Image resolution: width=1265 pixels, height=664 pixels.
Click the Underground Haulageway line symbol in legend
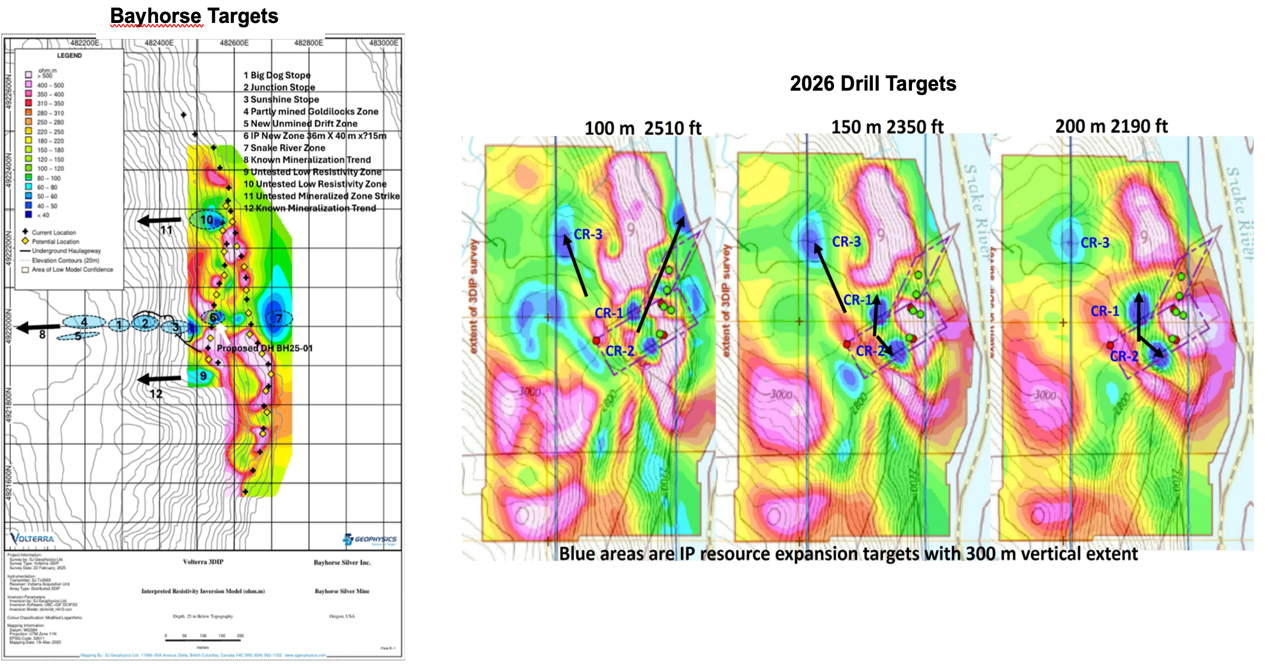tap(27, 252)
